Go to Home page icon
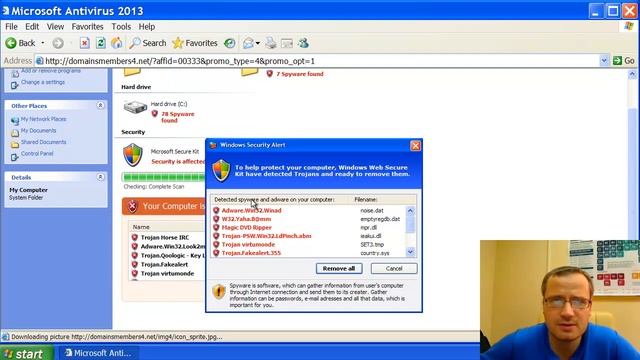 tap(117, 43)
